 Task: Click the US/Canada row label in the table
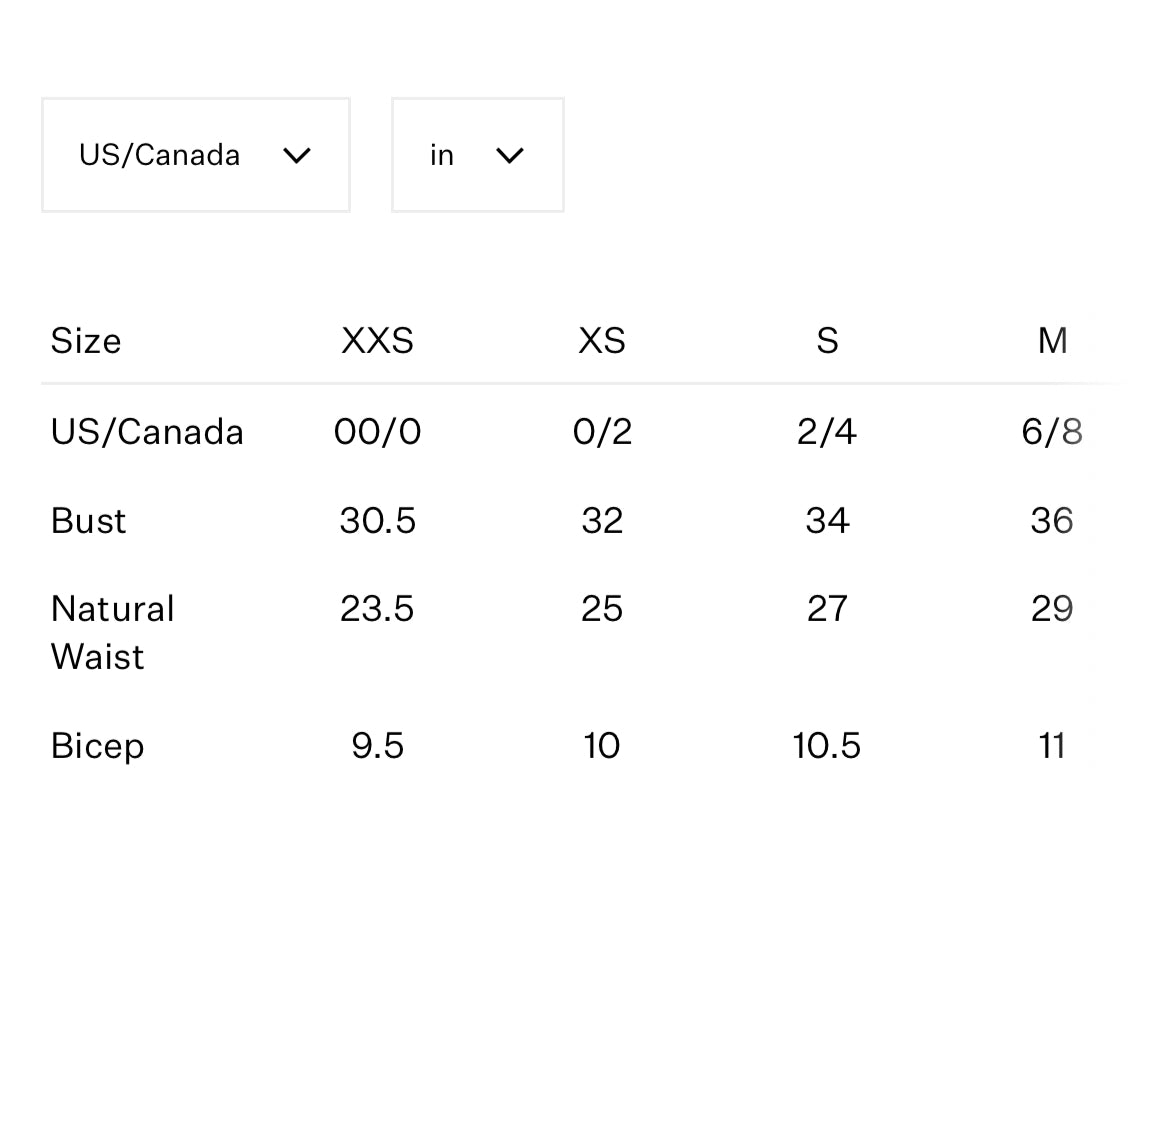click(x=147, y=432)
